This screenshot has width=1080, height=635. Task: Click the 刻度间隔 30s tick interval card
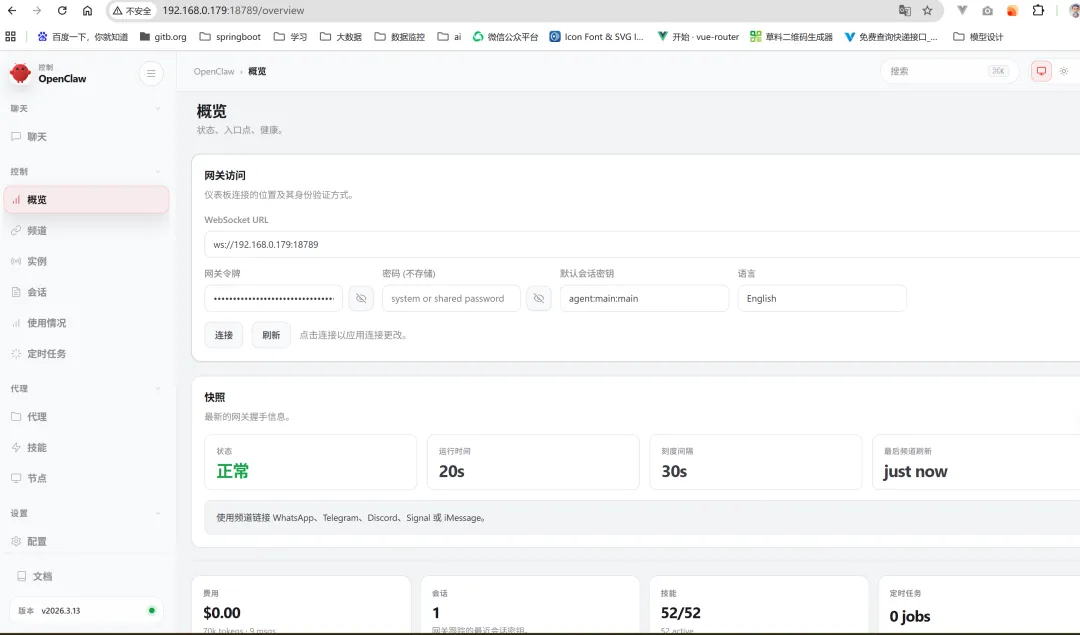(x=756, y=462)
